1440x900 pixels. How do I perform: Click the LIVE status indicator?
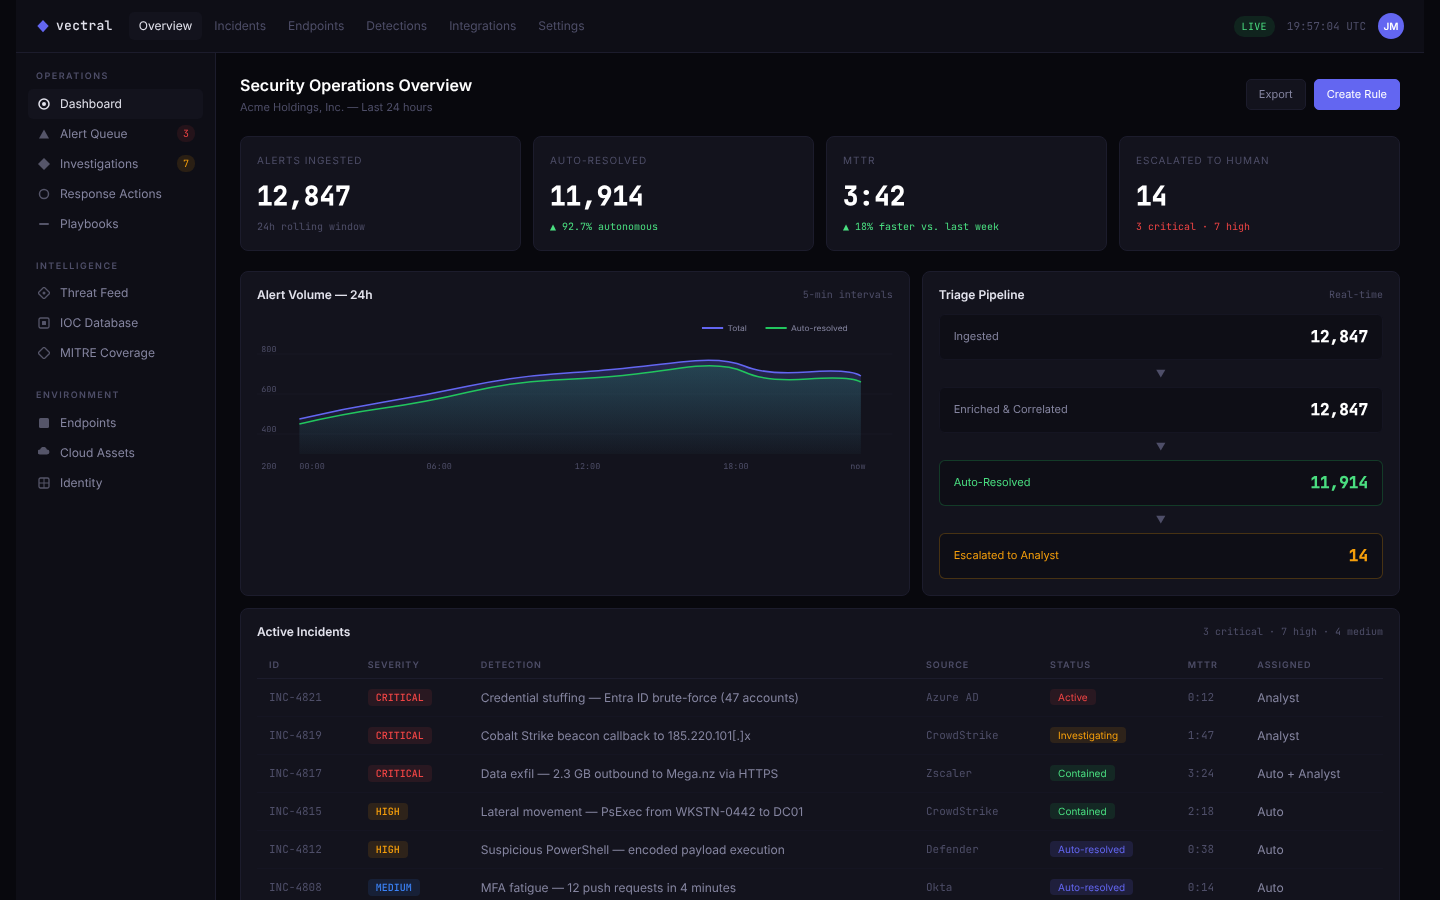point(1254,27)
